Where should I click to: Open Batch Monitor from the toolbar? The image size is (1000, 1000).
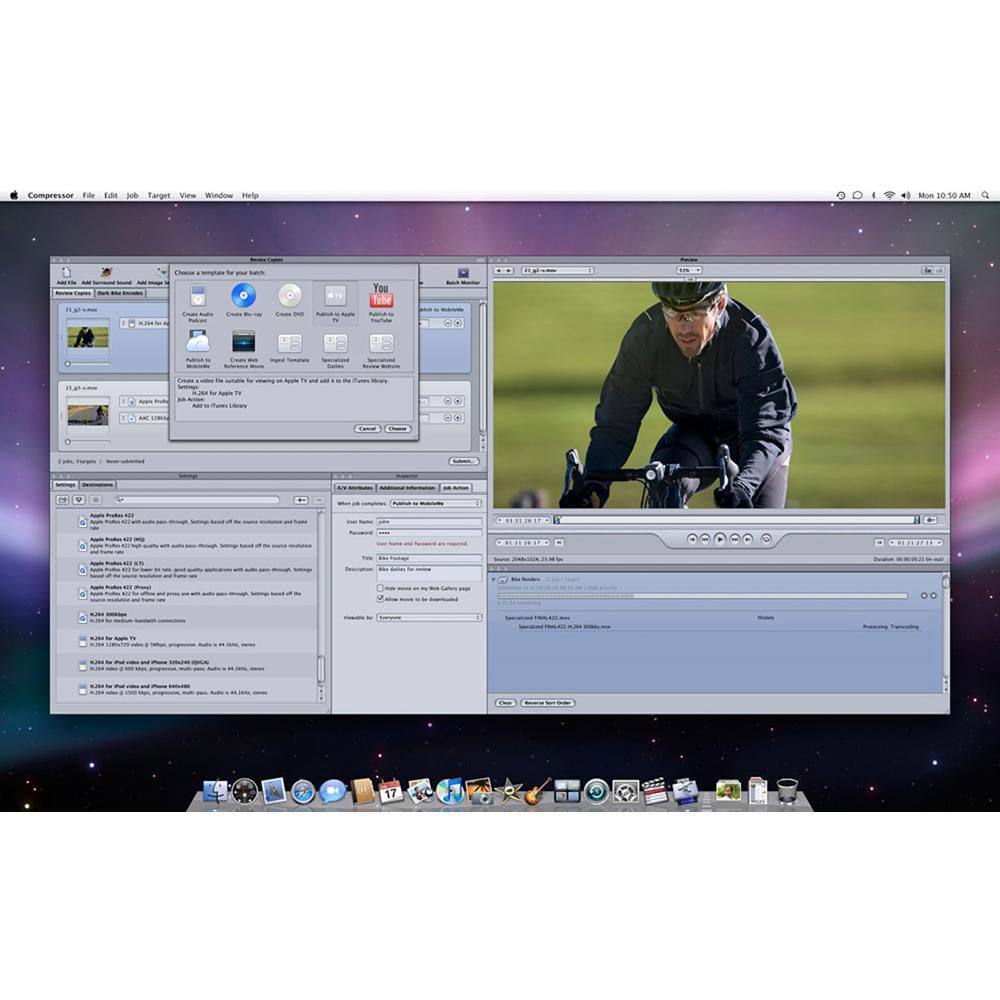tap(463, 273)
